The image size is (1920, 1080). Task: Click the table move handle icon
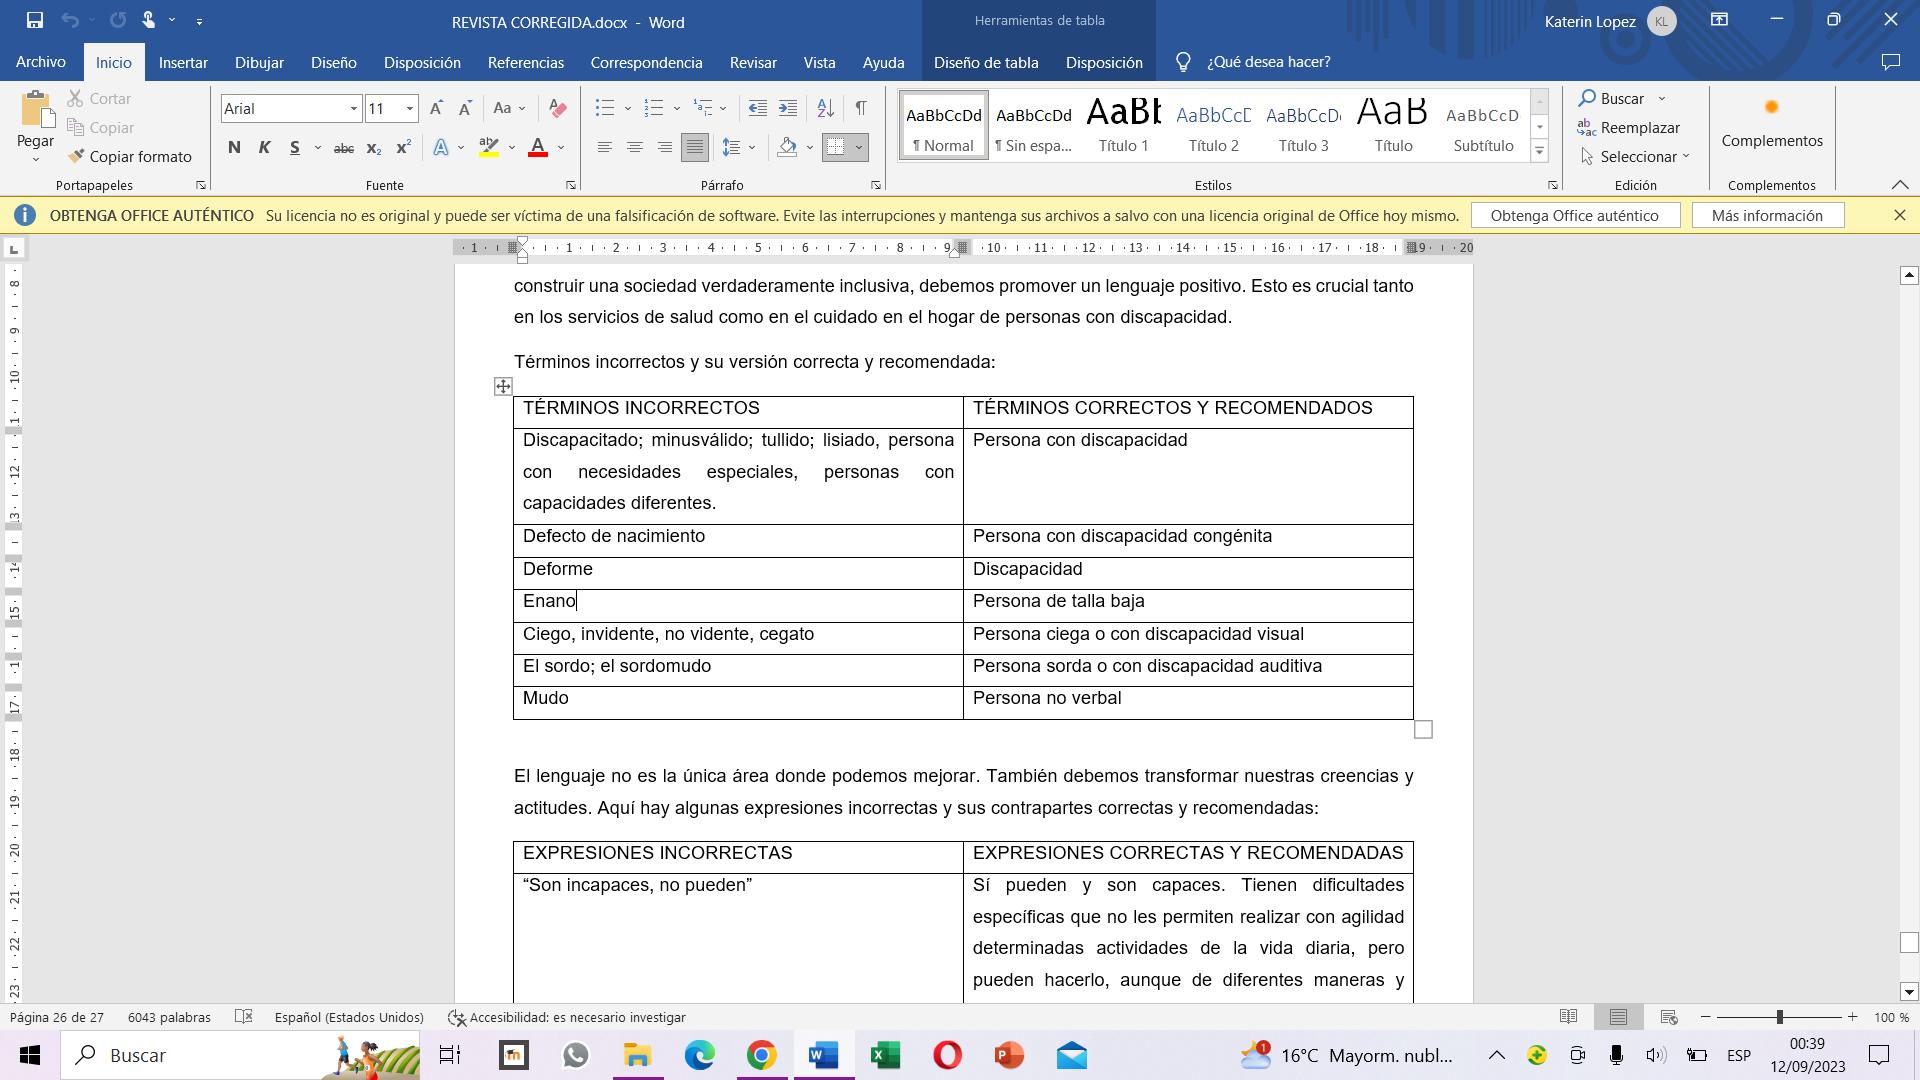click(503, 386)
